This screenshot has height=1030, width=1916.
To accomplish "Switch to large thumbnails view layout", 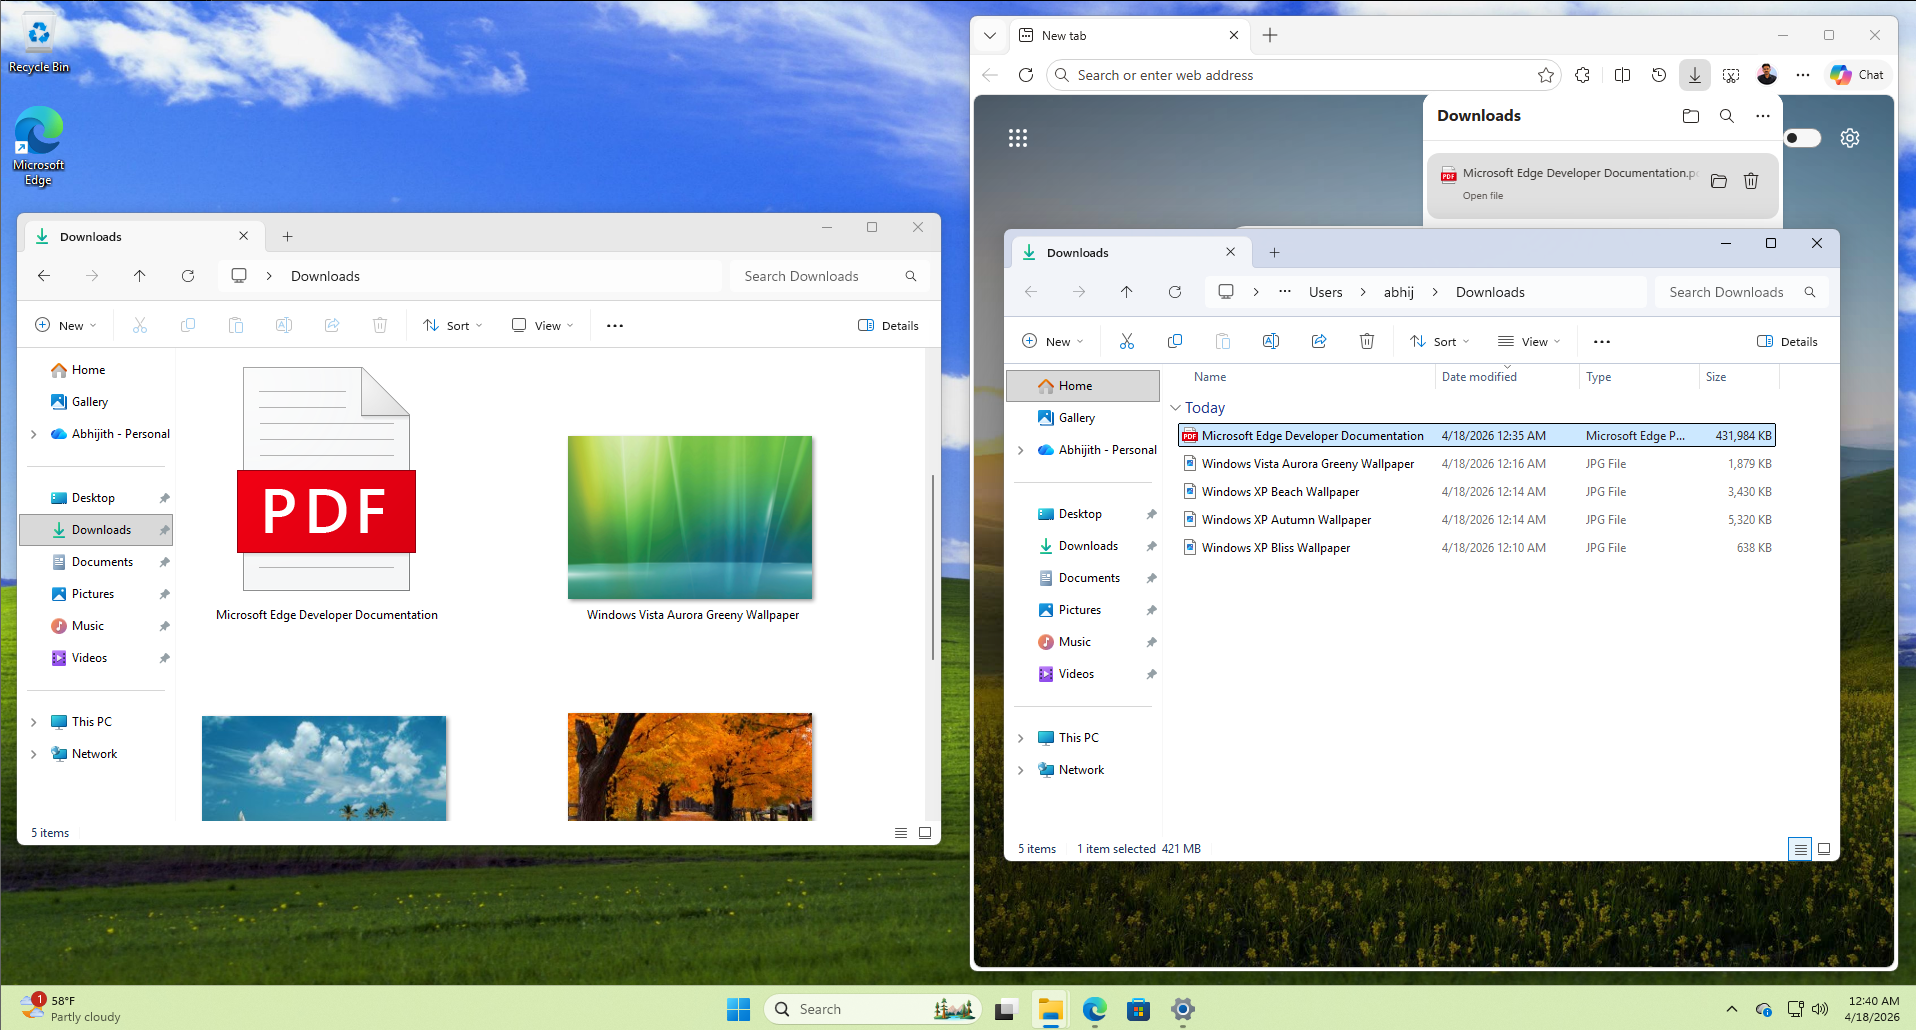I will (x=1823, y=848).
